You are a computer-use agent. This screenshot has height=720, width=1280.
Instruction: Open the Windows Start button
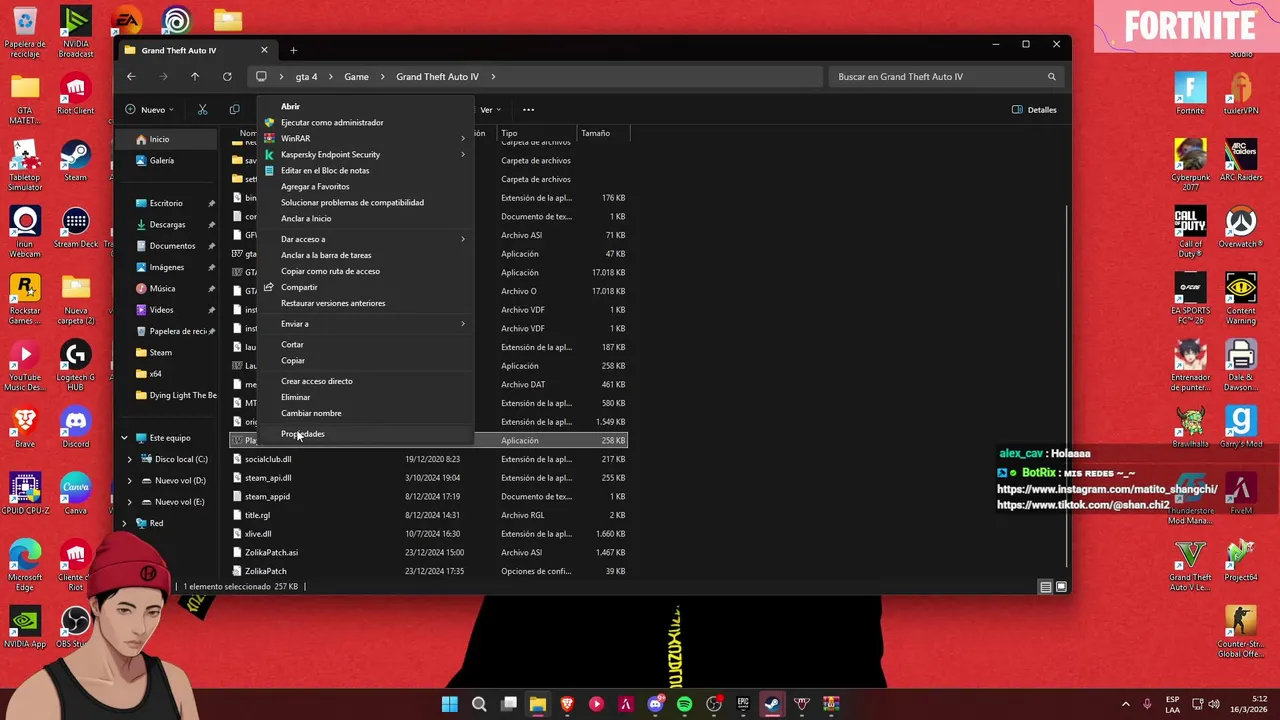coord(450,704)
